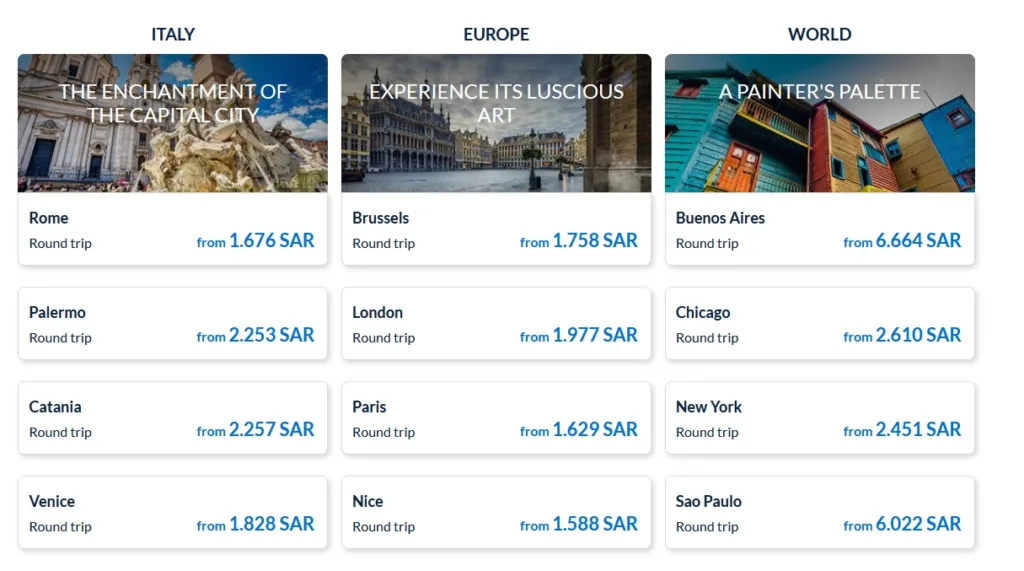Choose the Nice round trip card
The image size is (1024, 571).
pyautogui.click(x=496, y=512)
